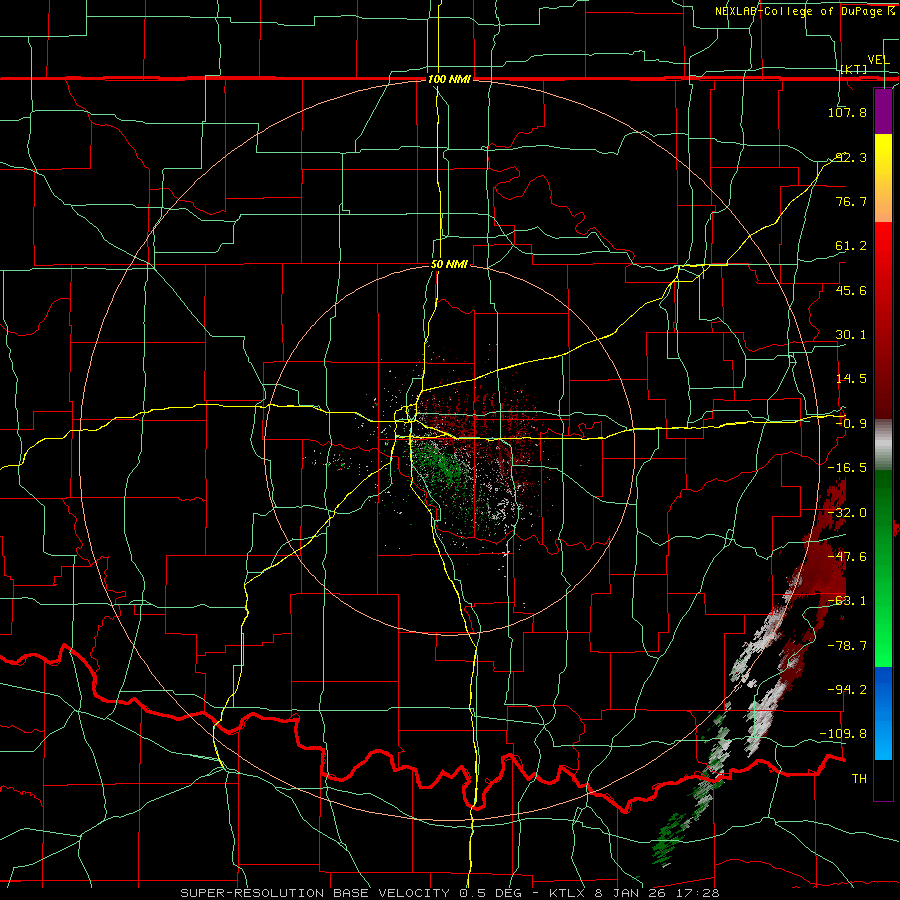Click the Super-Resolution Base Velocity caption
Image resolution: width=900 pixels, height=900 pixels.
449,893
